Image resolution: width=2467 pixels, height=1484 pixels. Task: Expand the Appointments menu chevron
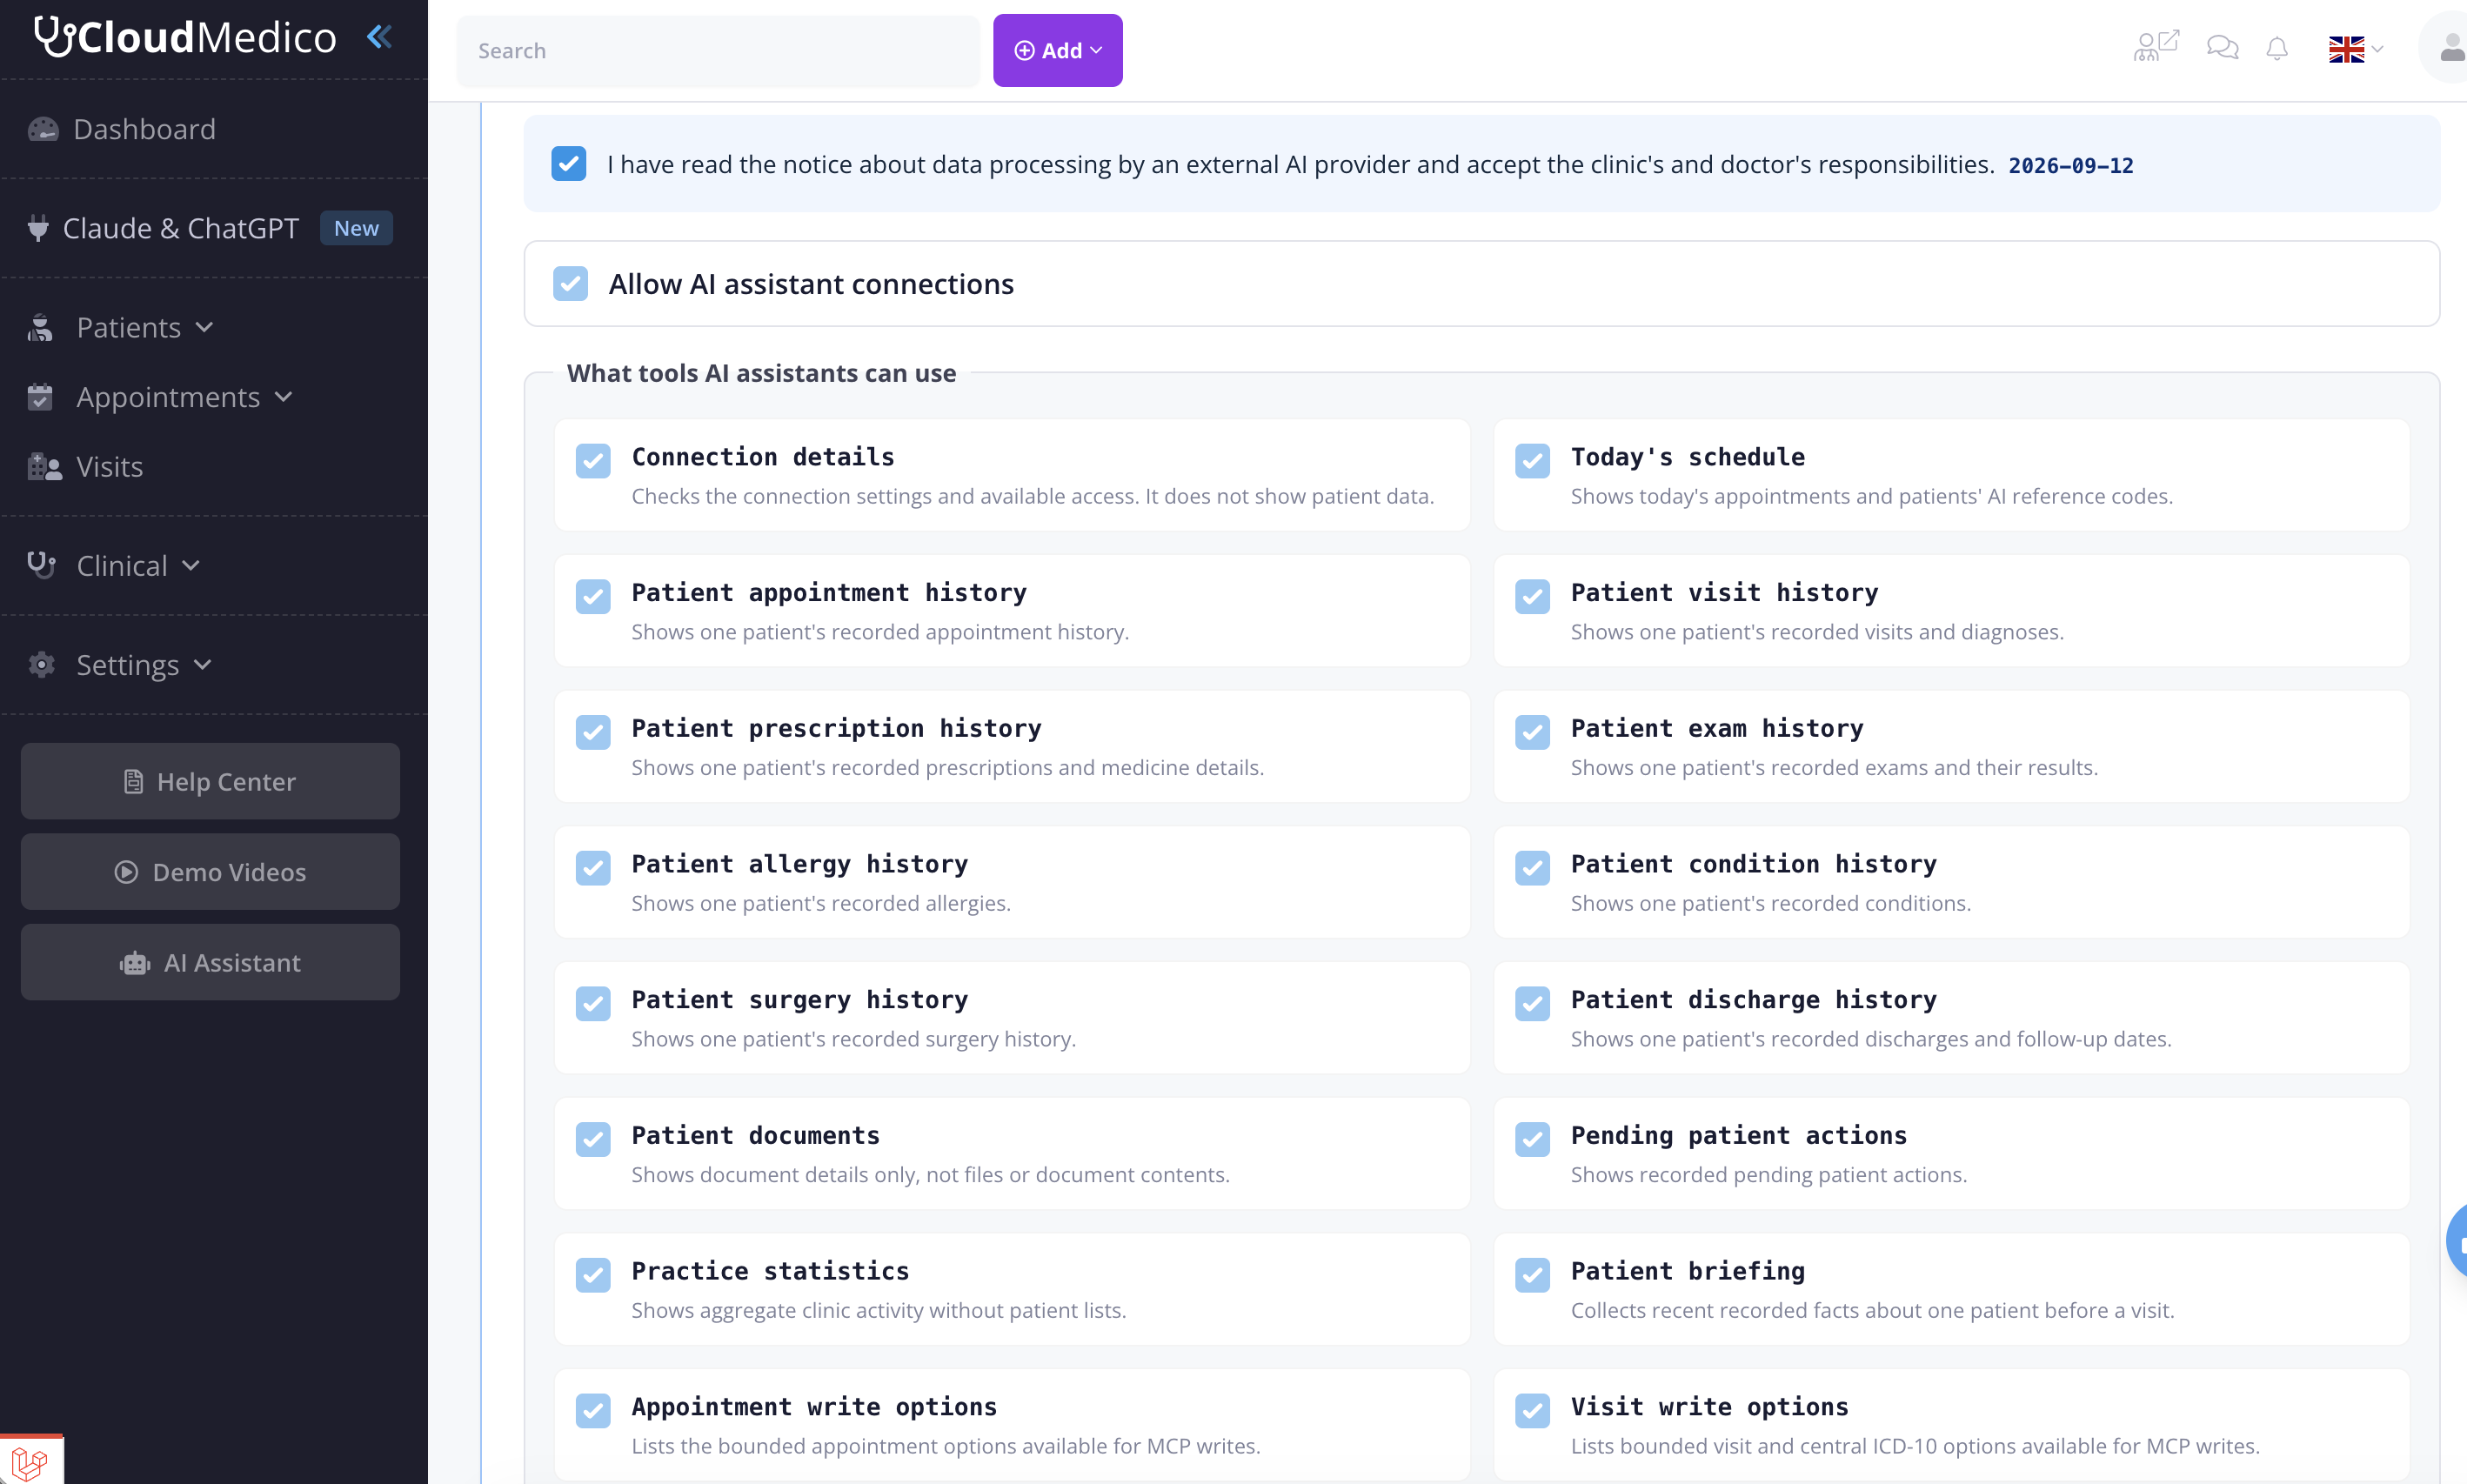click(x=284, y=397)
